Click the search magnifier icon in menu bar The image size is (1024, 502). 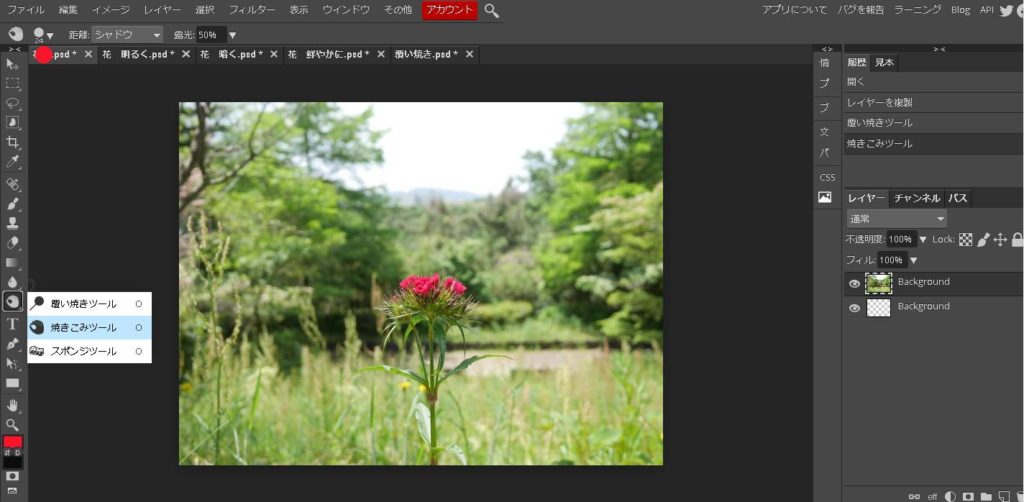click(x=492, y=10)
